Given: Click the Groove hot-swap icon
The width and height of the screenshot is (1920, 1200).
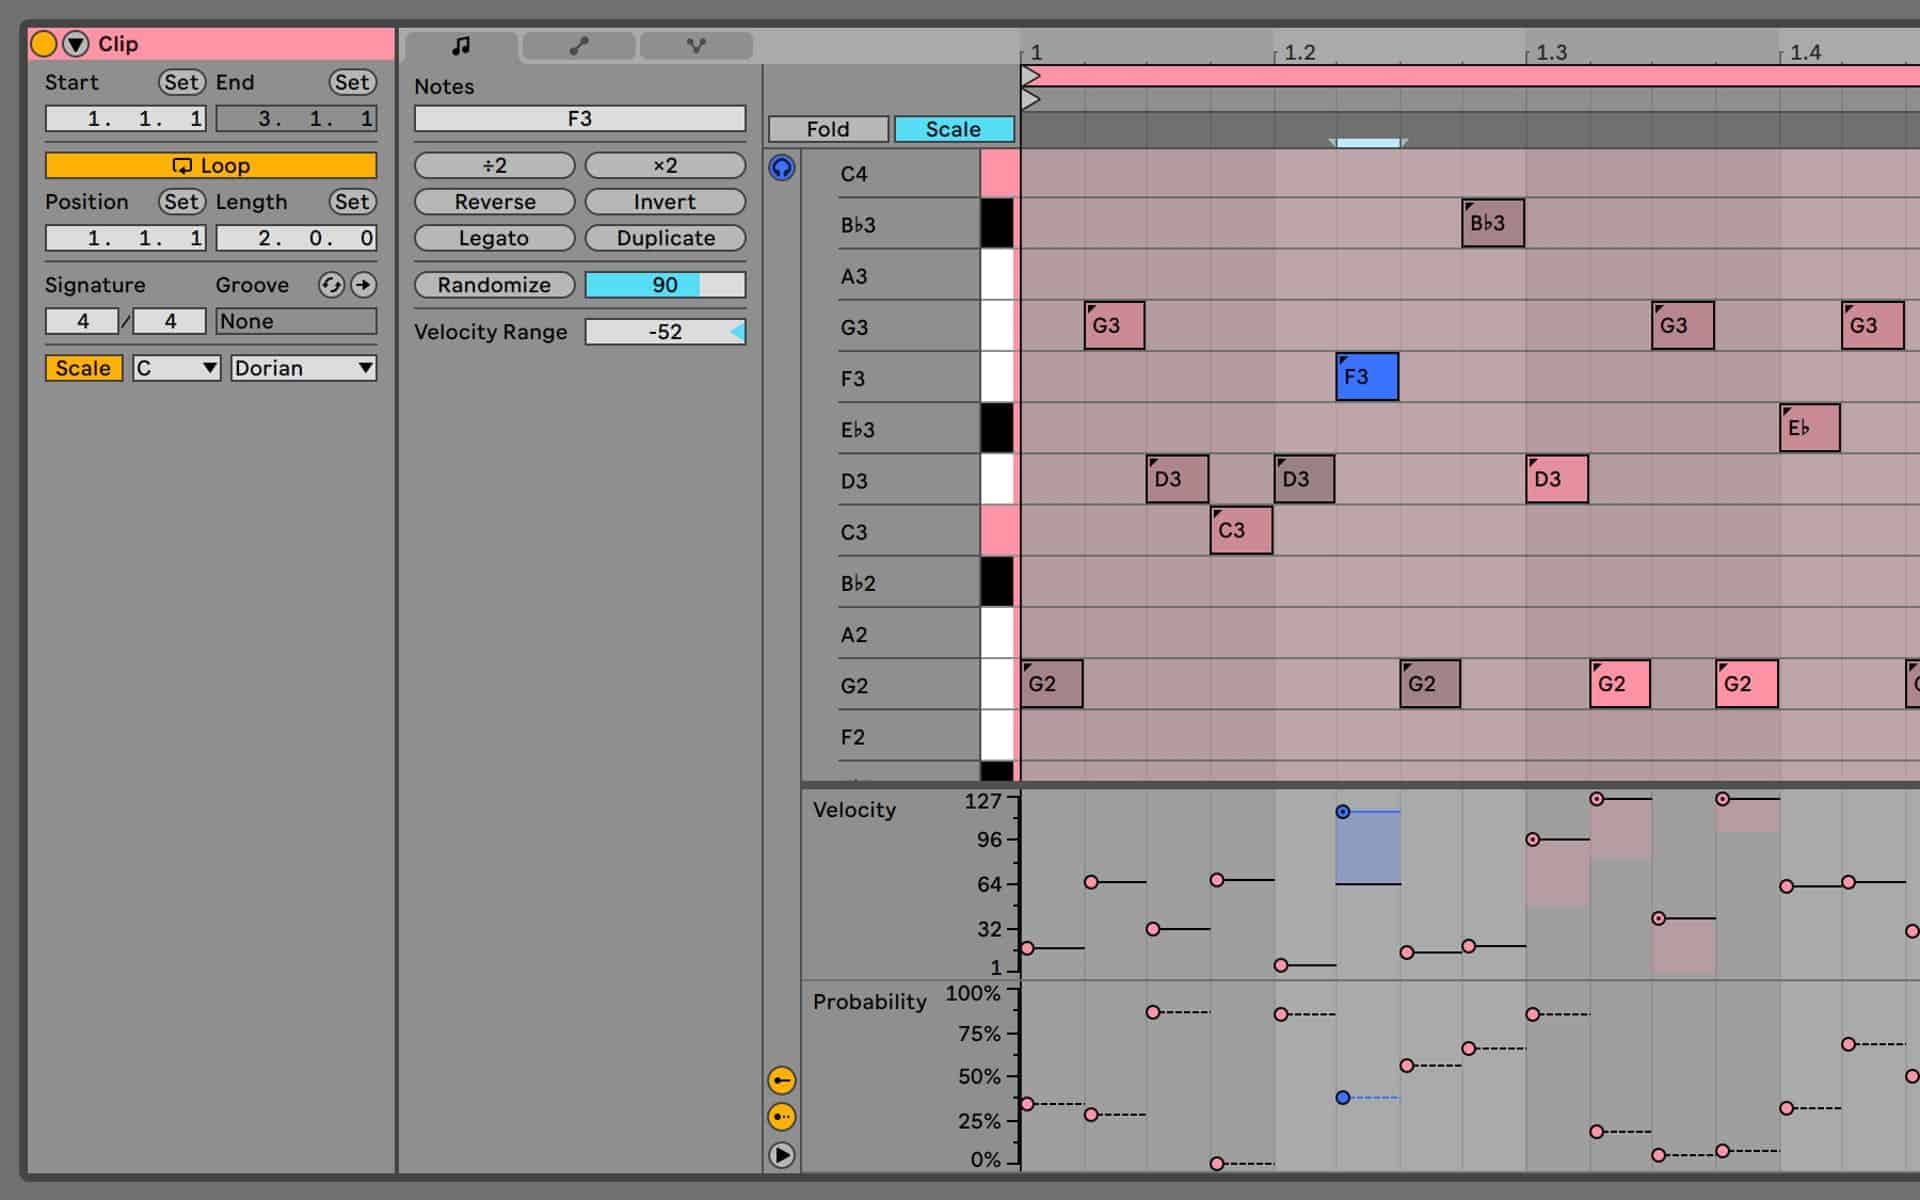Looking at the screenshot, I should pyautogui.click(x=330, y=285).
